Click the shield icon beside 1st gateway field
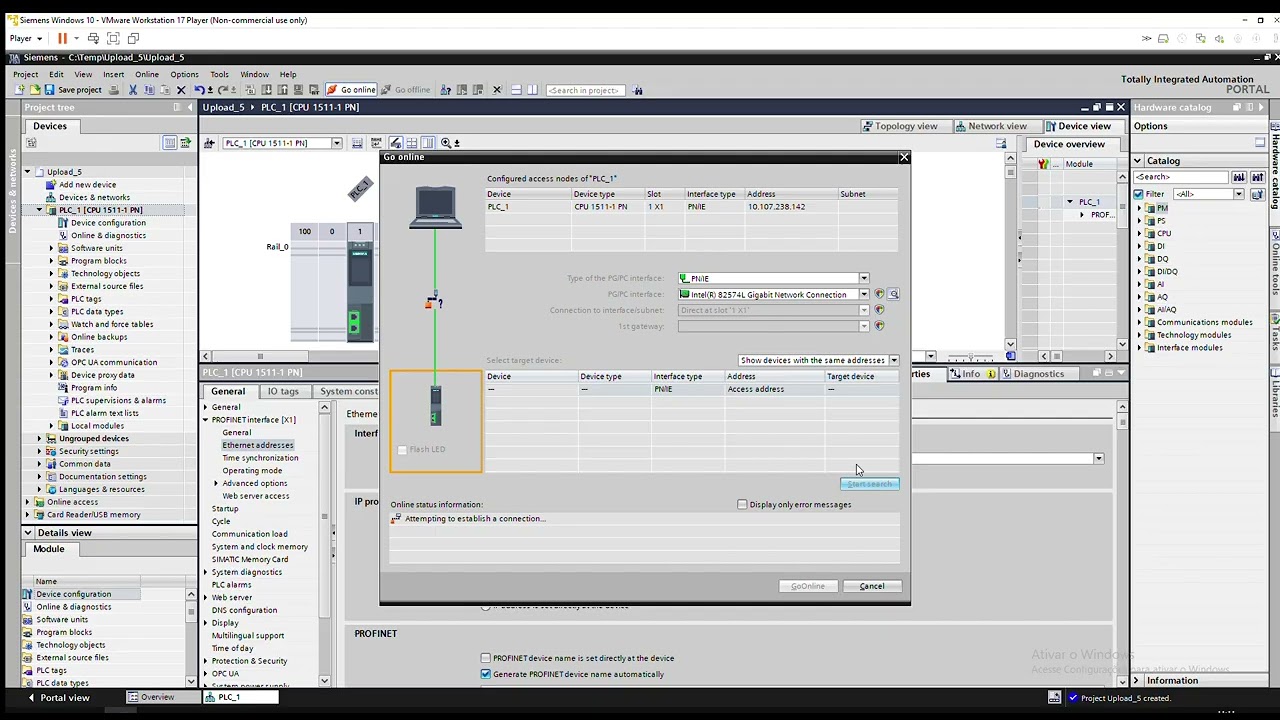 click(879, 326)
